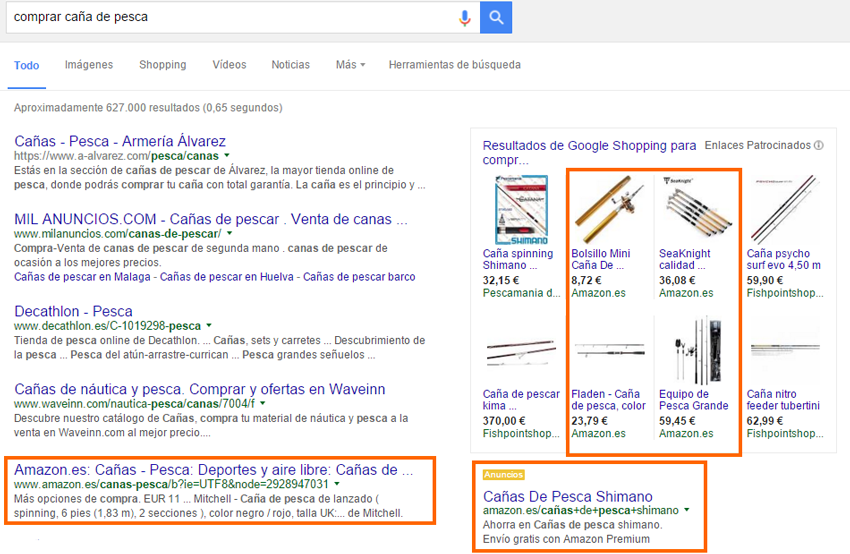Open the Cañas De Pesca Shimano ad
Viewport: 850px width, 554px height.
tap(568, 497)
